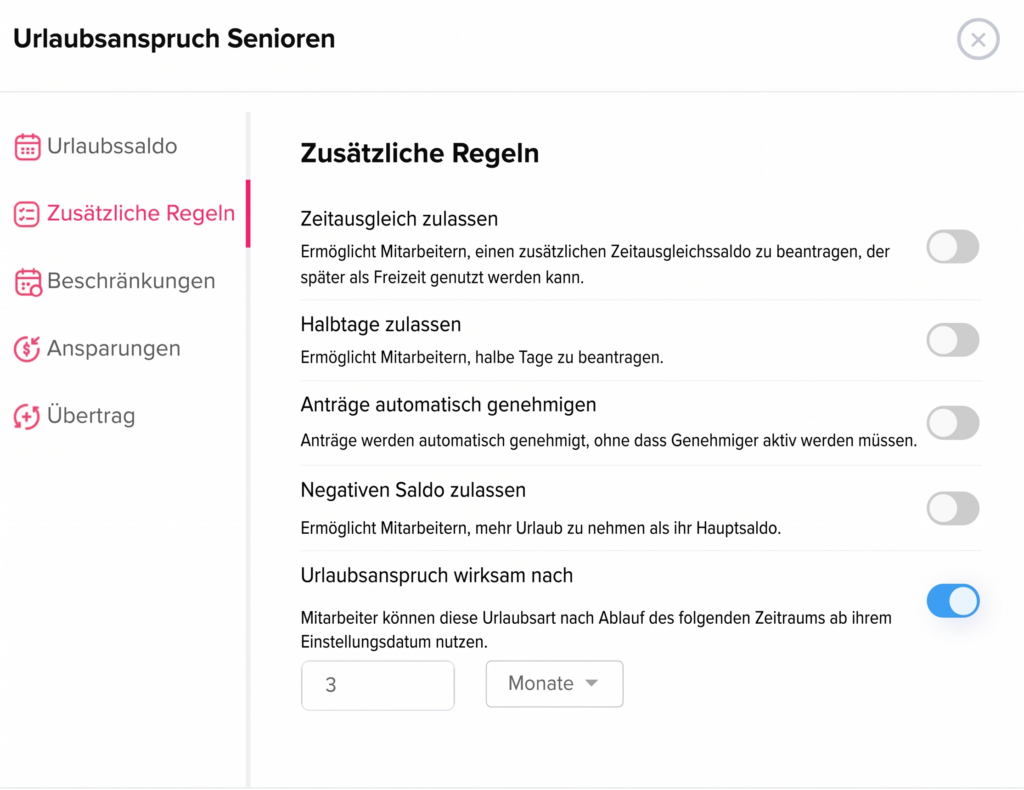This screenshot has width=1024, height=790.
Task: Click the Urlaubssaldo calendar icon
Action: pos(28,146)
